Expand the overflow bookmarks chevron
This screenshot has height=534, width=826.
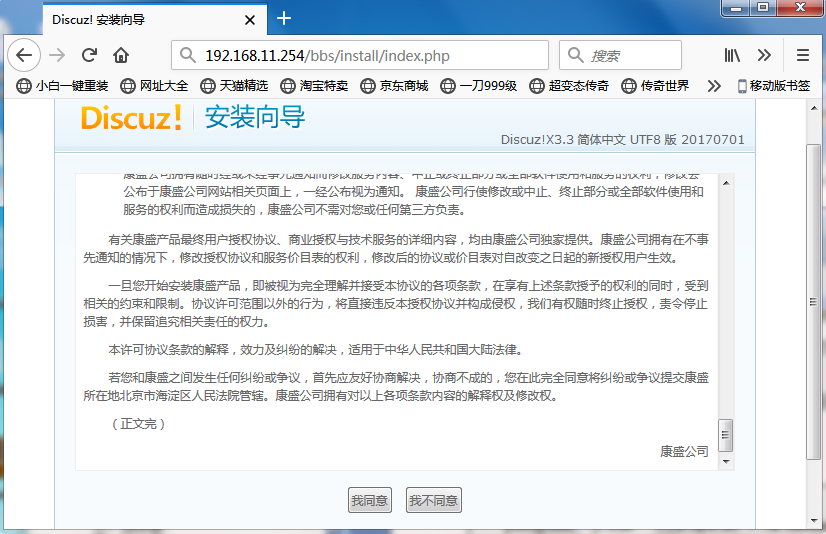714,86
